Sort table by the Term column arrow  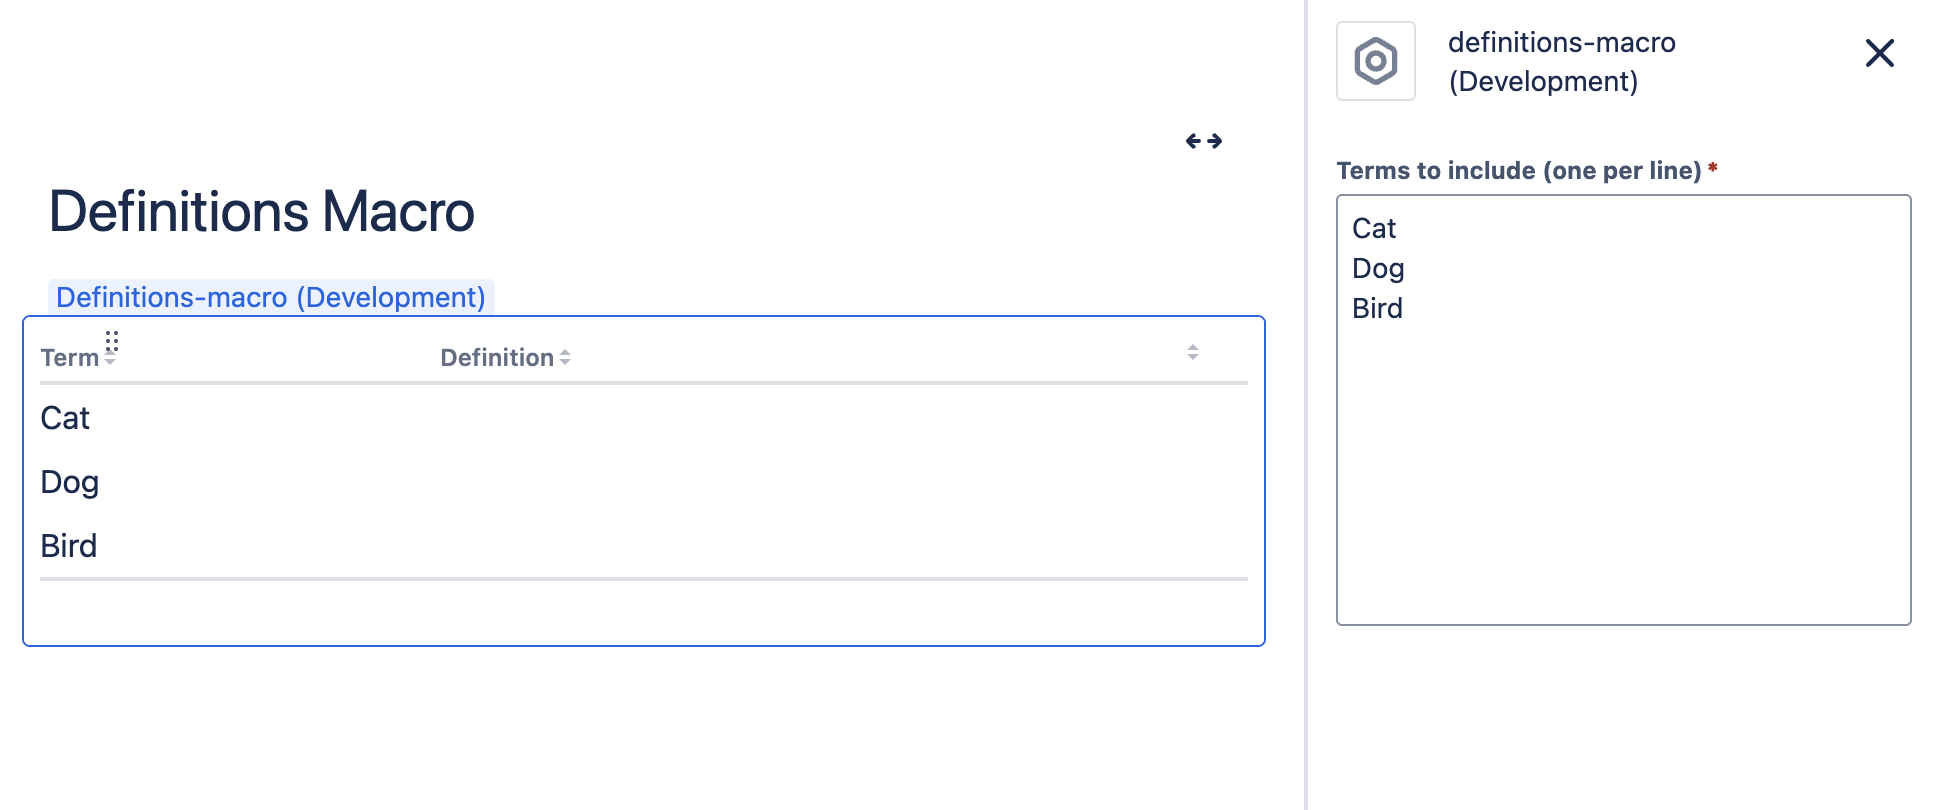point(110,361)
